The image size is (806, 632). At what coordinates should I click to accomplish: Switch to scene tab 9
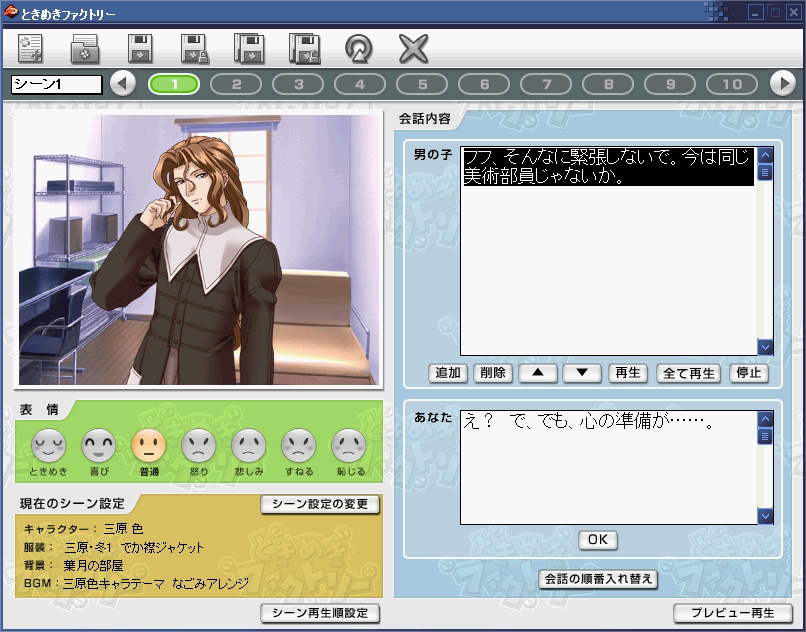(x=670, y=84)
